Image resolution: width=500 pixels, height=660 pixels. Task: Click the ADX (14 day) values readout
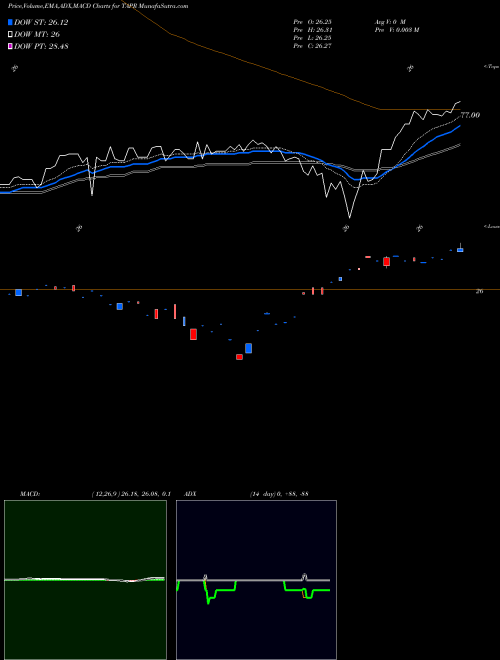point(279,494)
